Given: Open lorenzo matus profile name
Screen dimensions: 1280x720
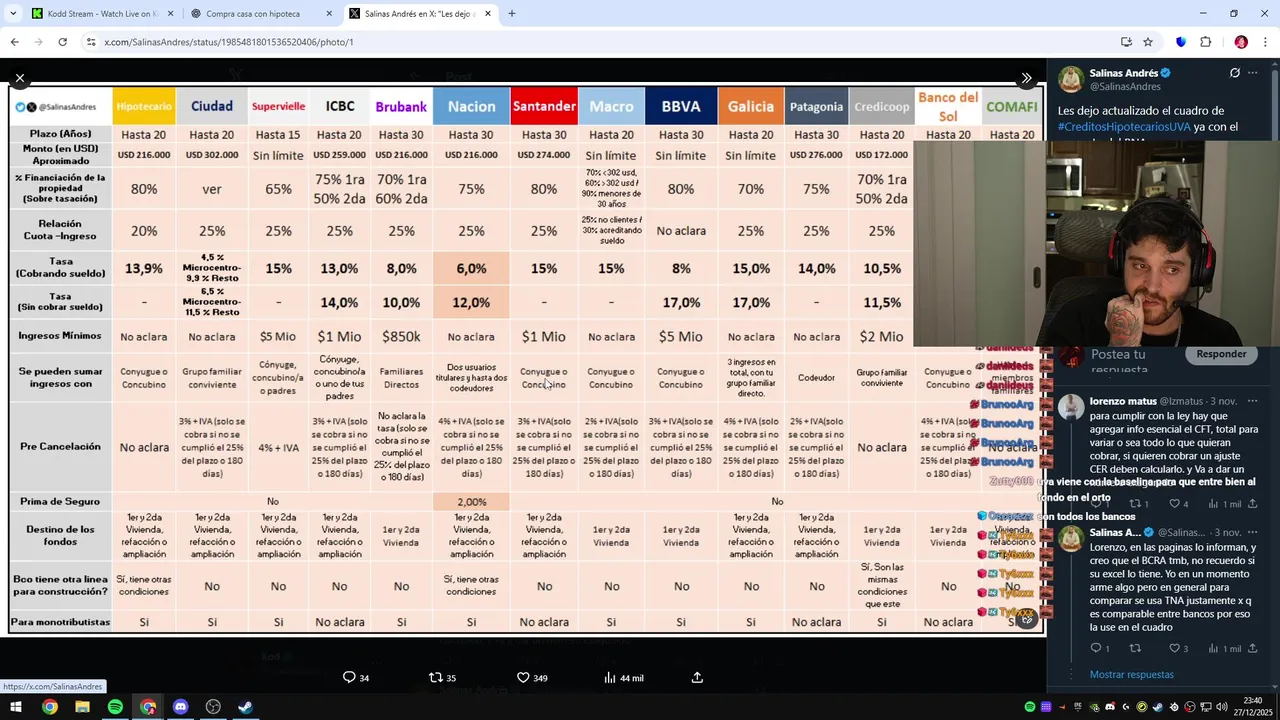Looking at the screenshot, I should point(1123,401).
